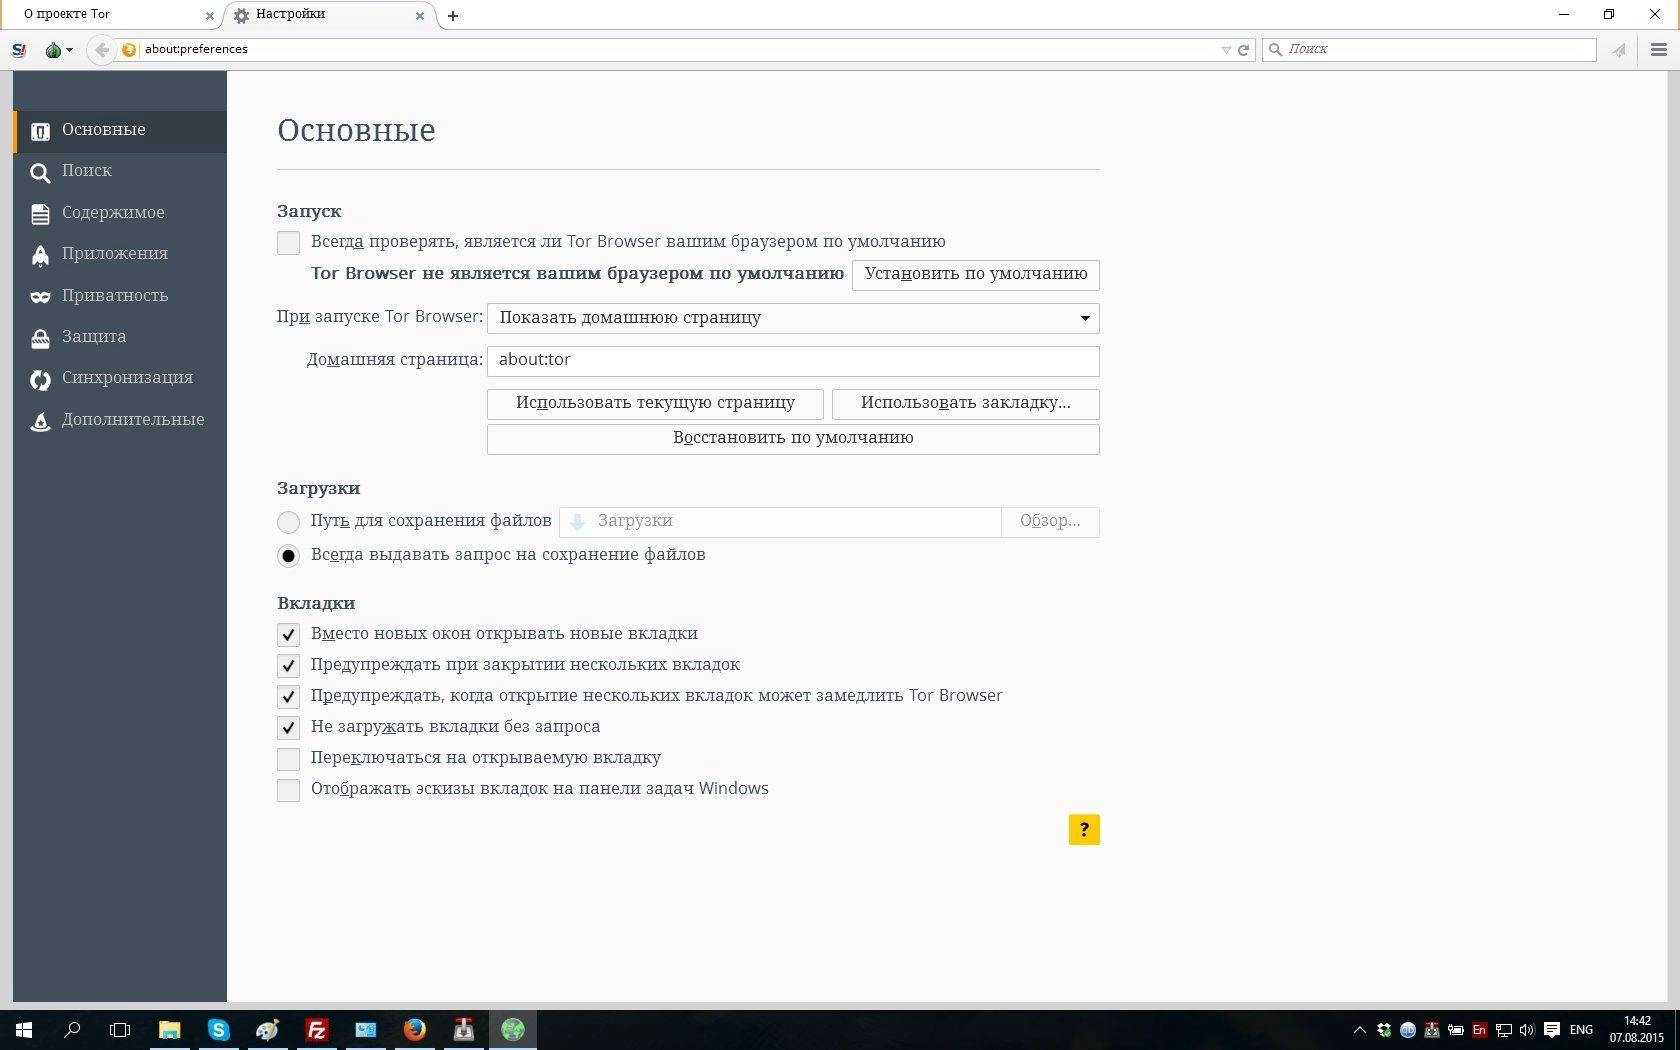Expand the 'При запуске Tor Browser' dropdown
The height and width of the screenshot is (1050, 1680).
pos(793,318)
